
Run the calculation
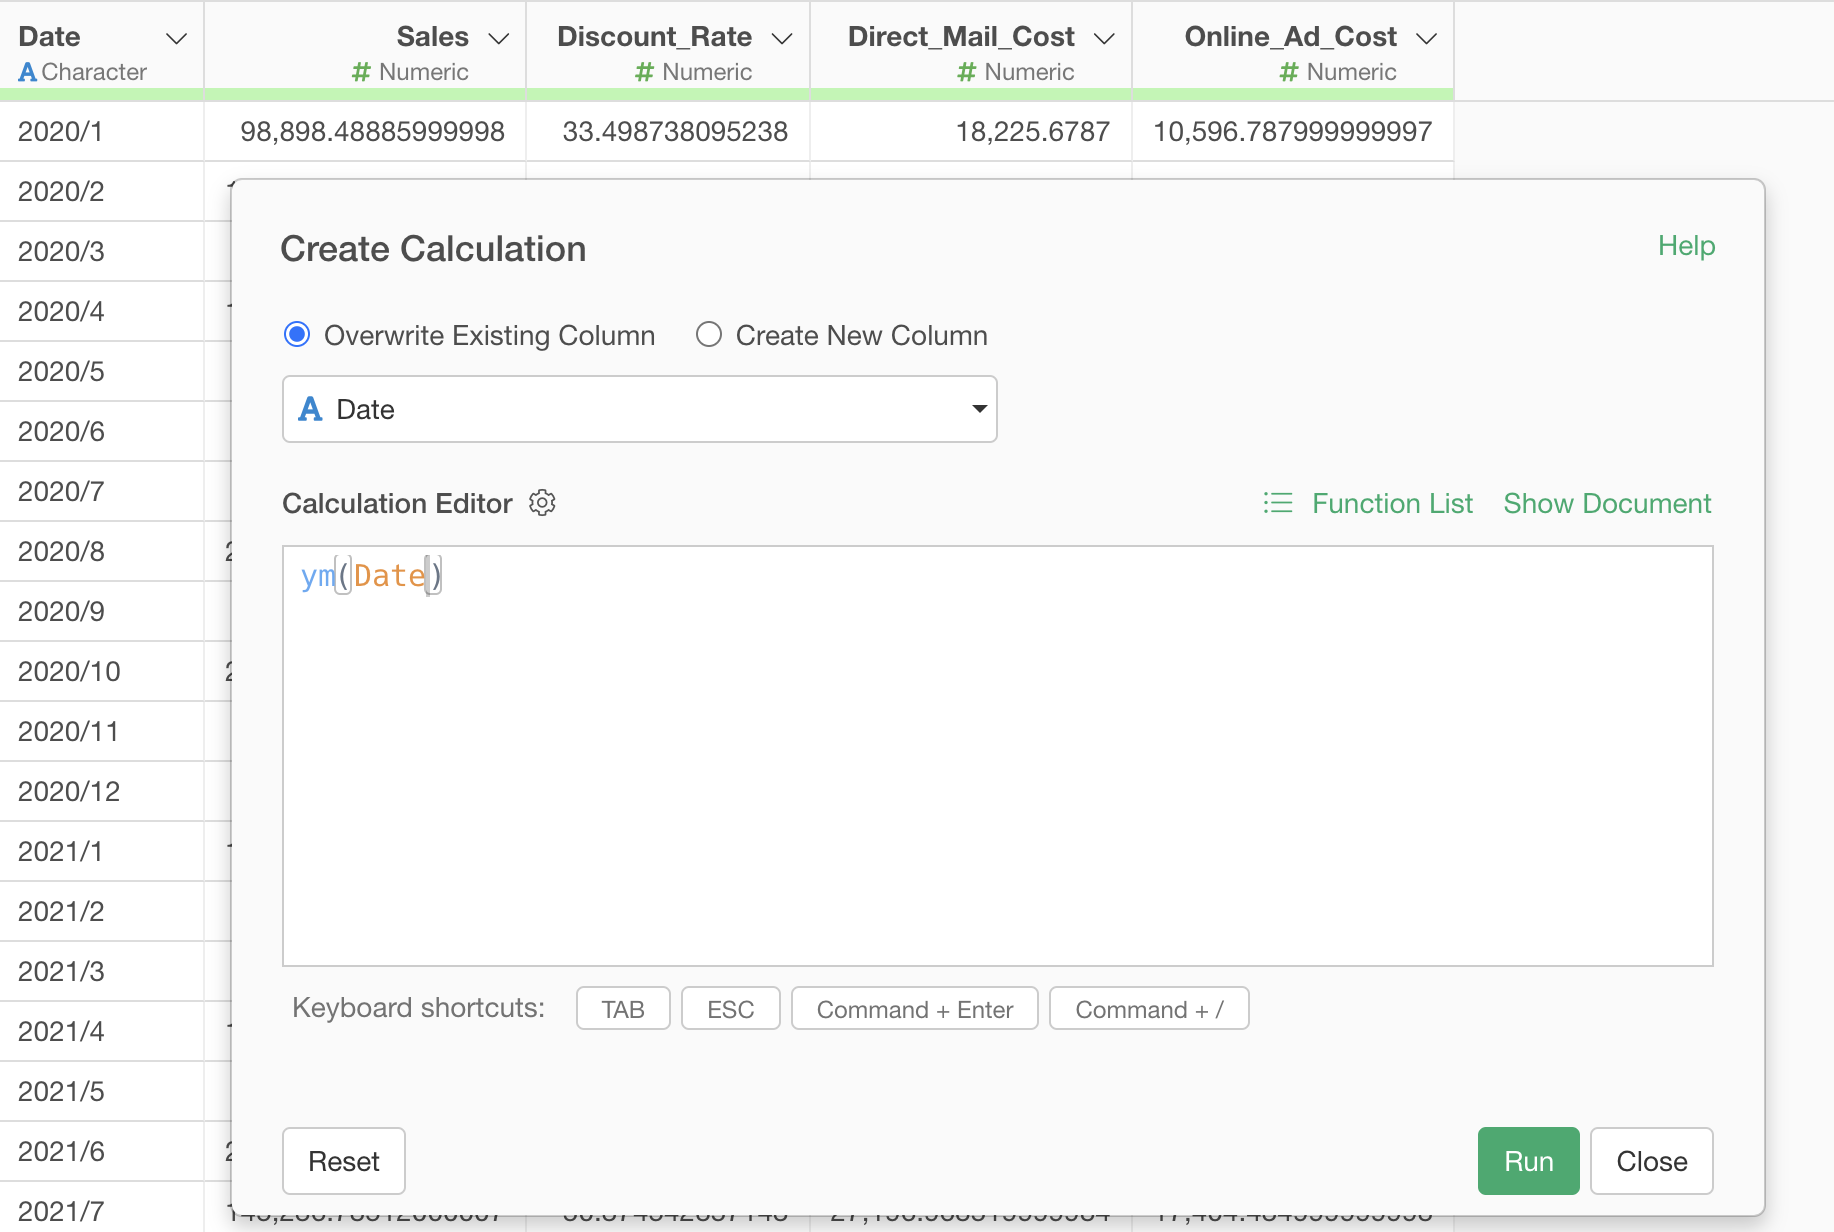click(x=1528, y=1161)
